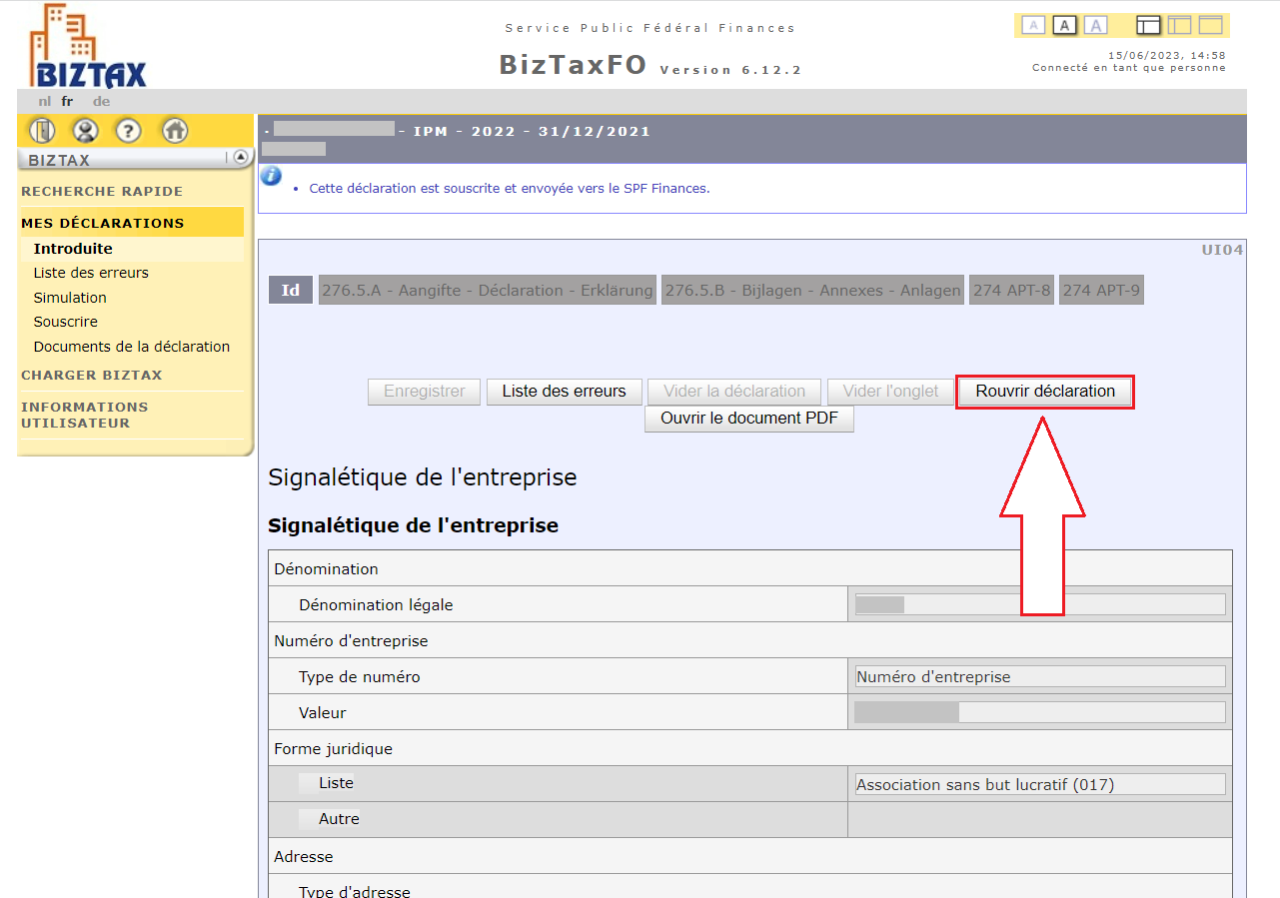Open the 276.5.B Bijlagen tab
This screenshot has width=1280, height=898.
[x=813, y=290]
